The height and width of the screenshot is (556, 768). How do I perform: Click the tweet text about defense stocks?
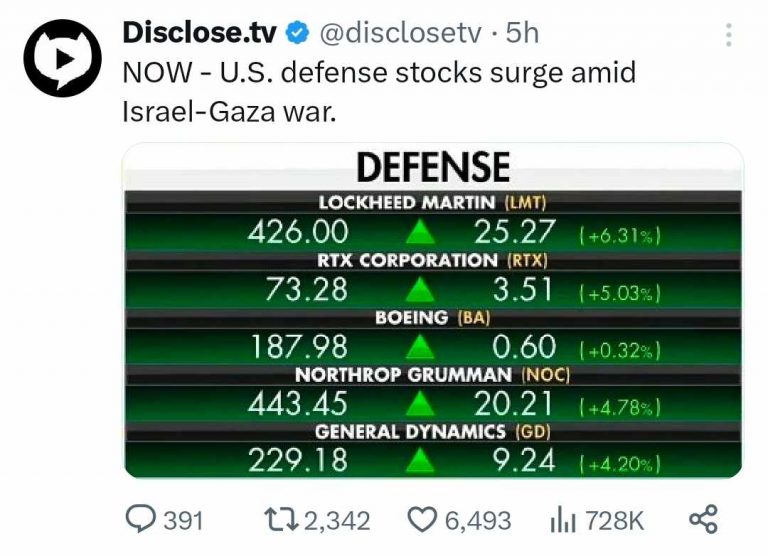click(x=378, y=92)
